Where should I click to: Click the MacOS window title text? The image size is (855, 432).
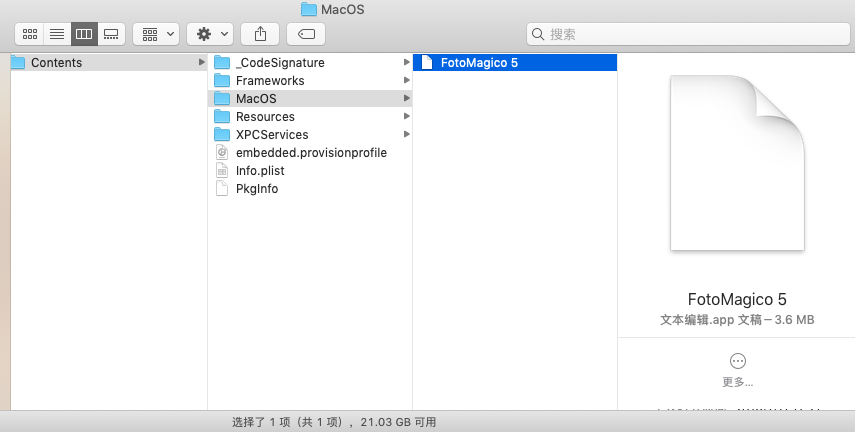click(x=342, y=9)
